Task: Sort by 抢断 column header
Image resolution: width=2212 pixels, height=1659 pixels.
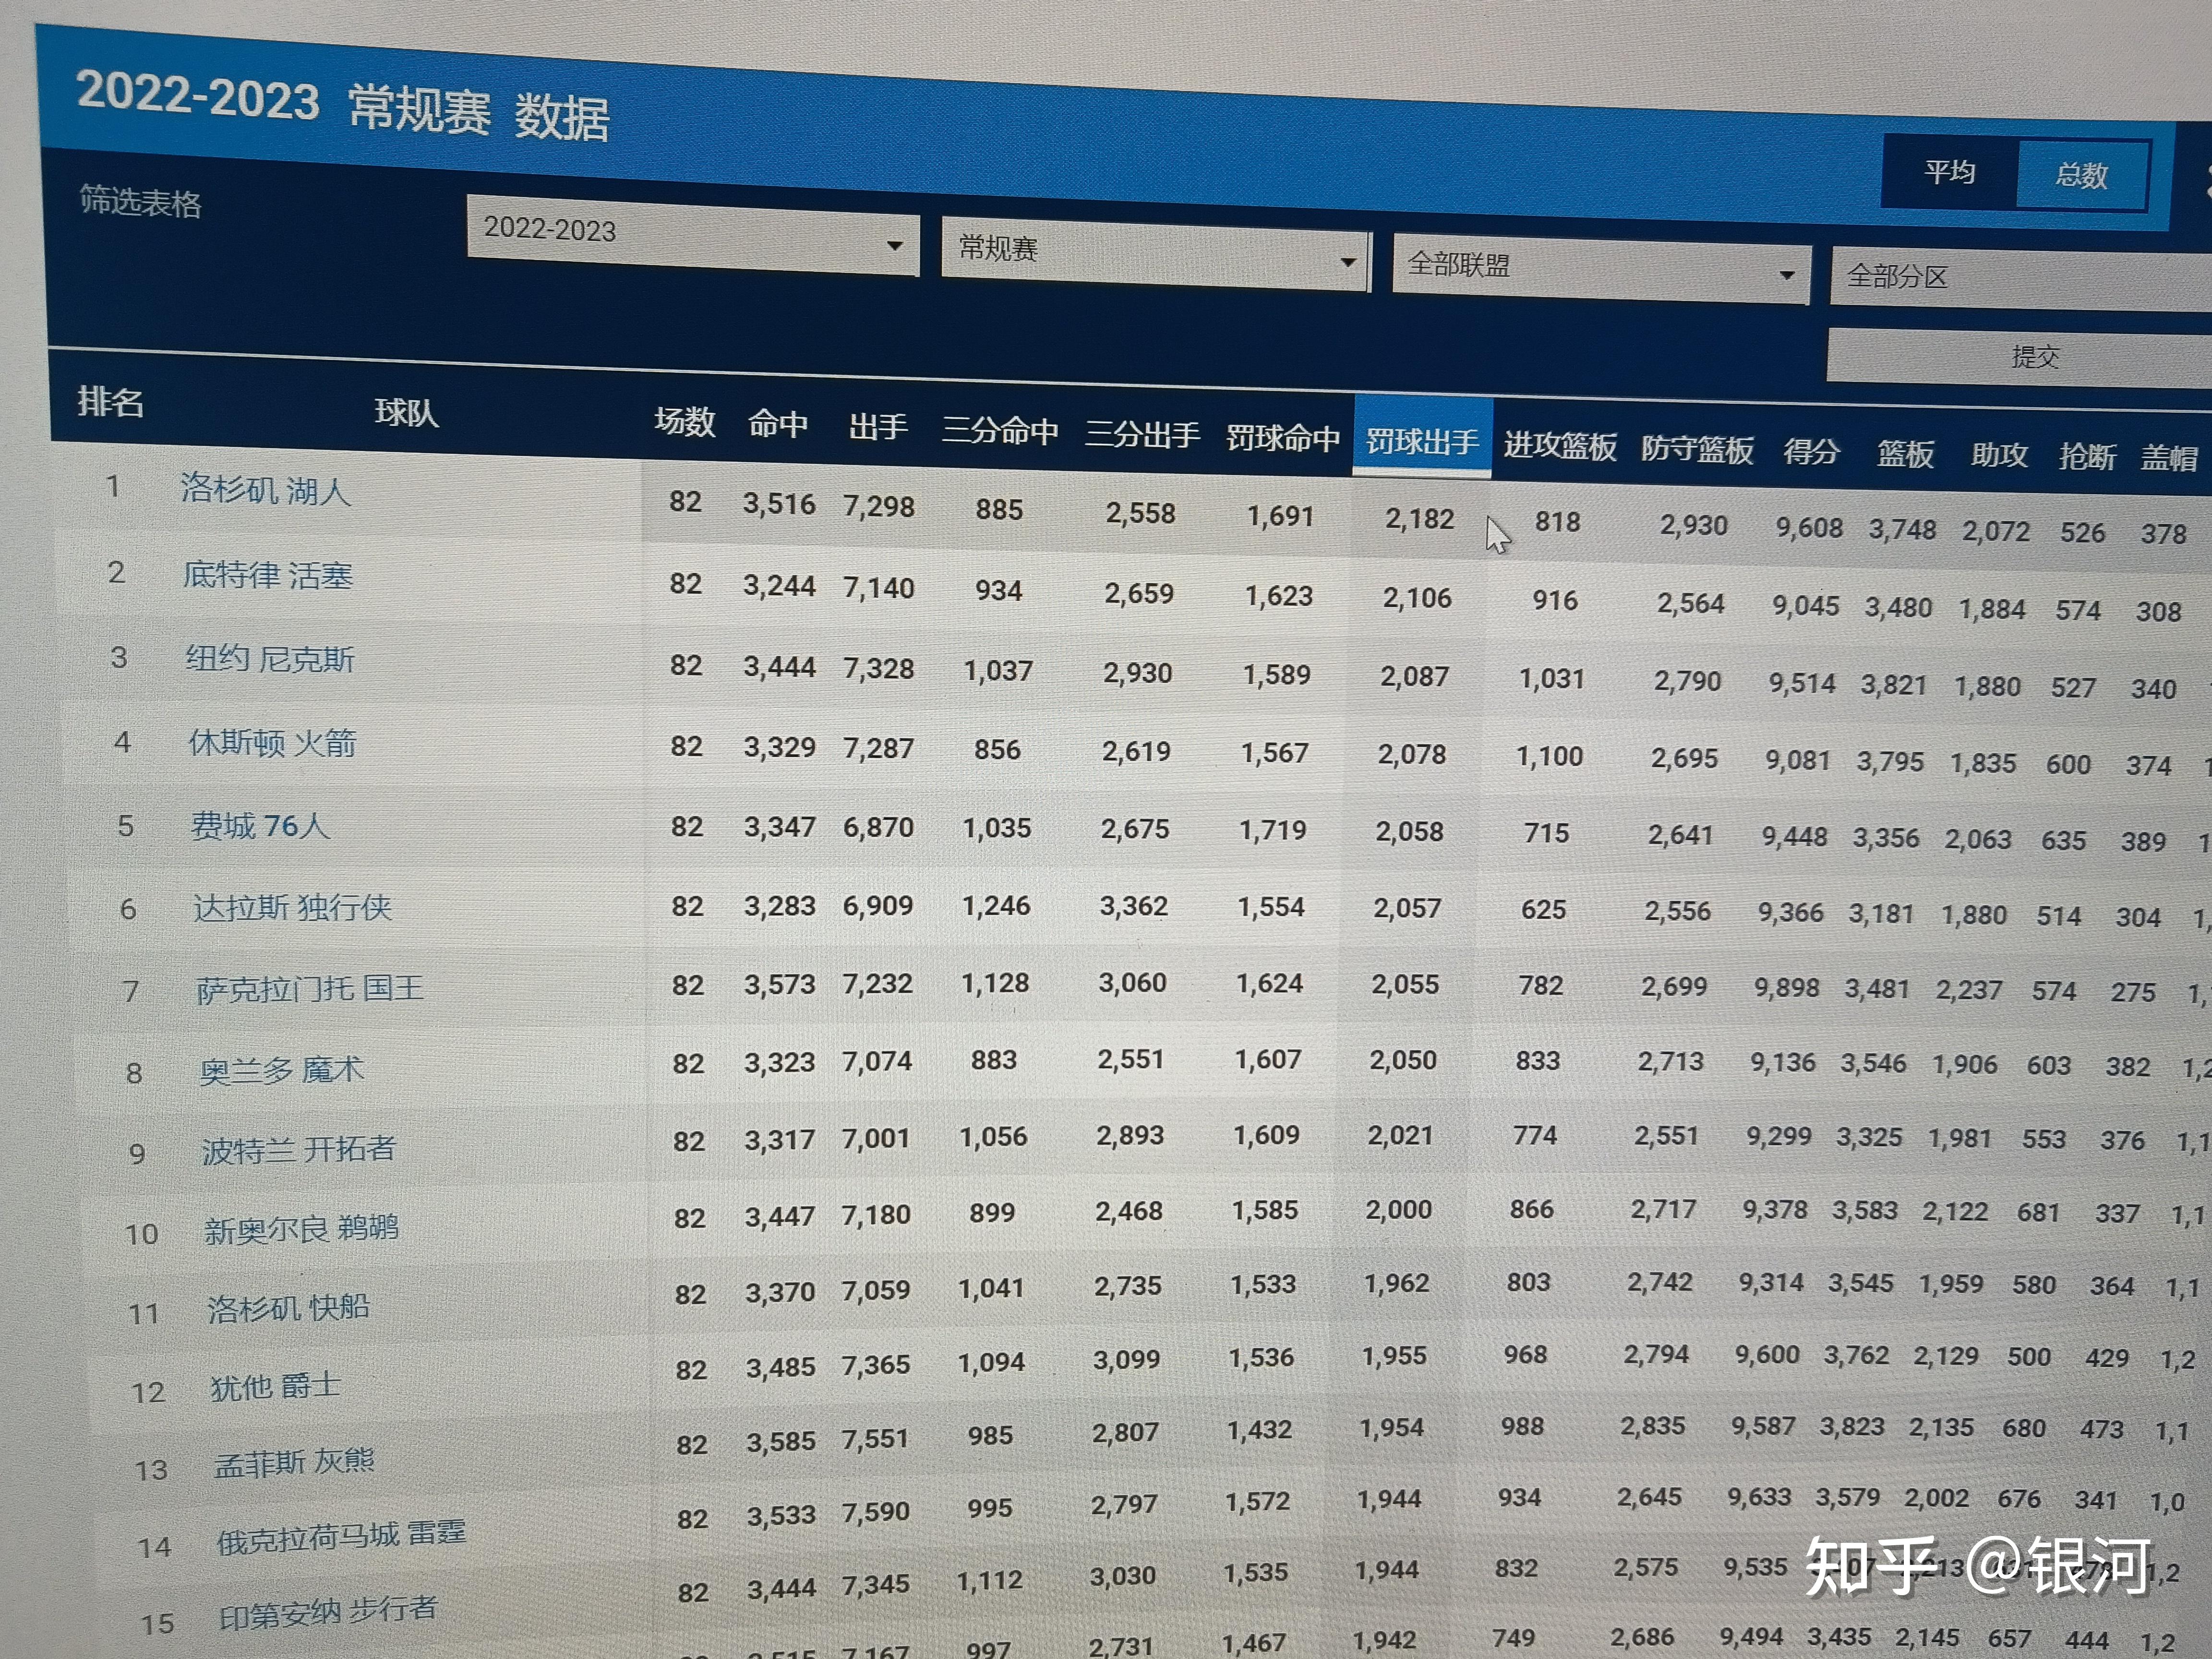Action: pyautogui.click(x=2087, y=458)
